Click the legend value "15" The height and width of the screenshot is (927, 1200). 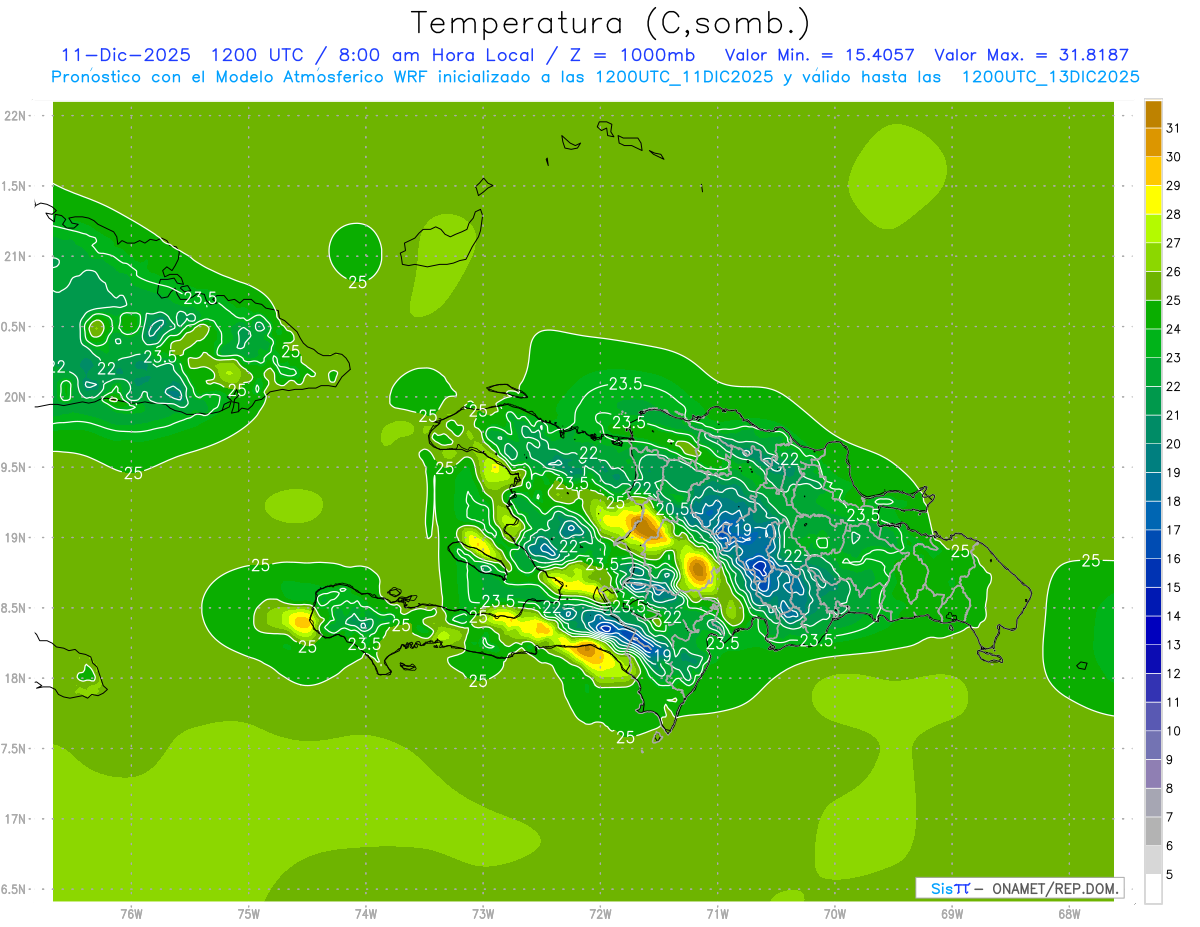[1173, 588]
